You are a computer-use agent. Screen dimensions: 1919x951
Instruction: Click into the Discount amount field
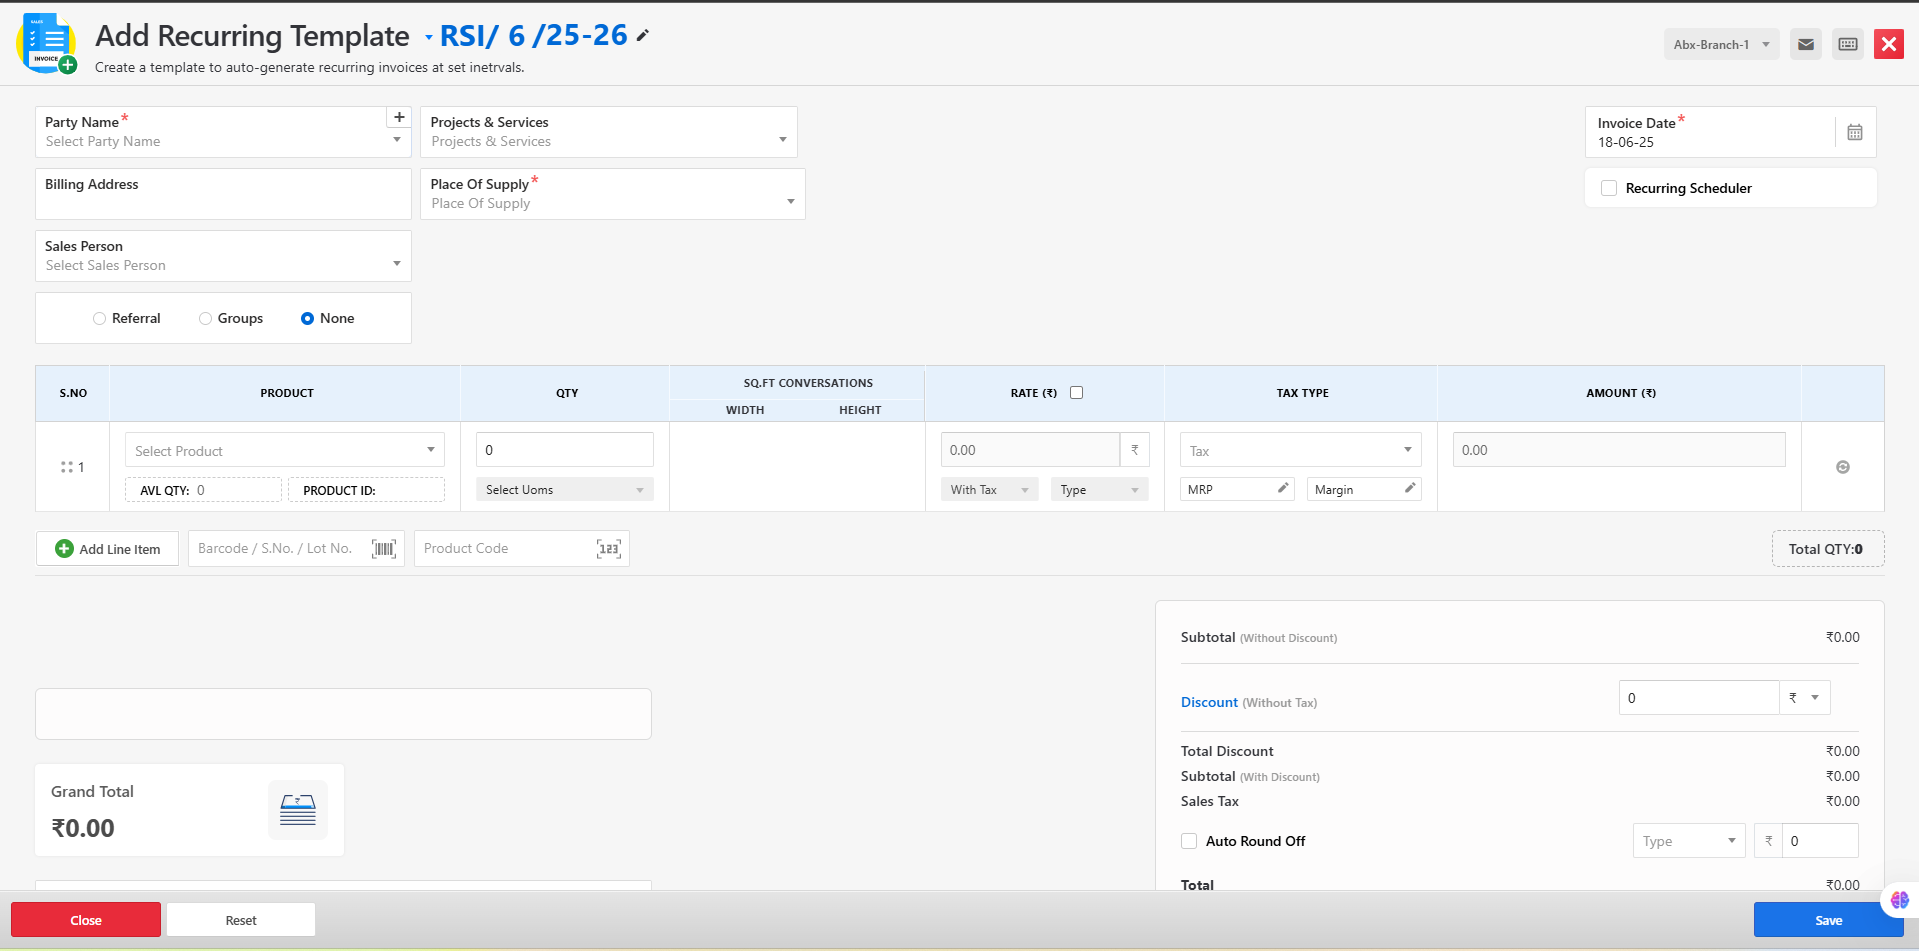tap(1698, 698)
